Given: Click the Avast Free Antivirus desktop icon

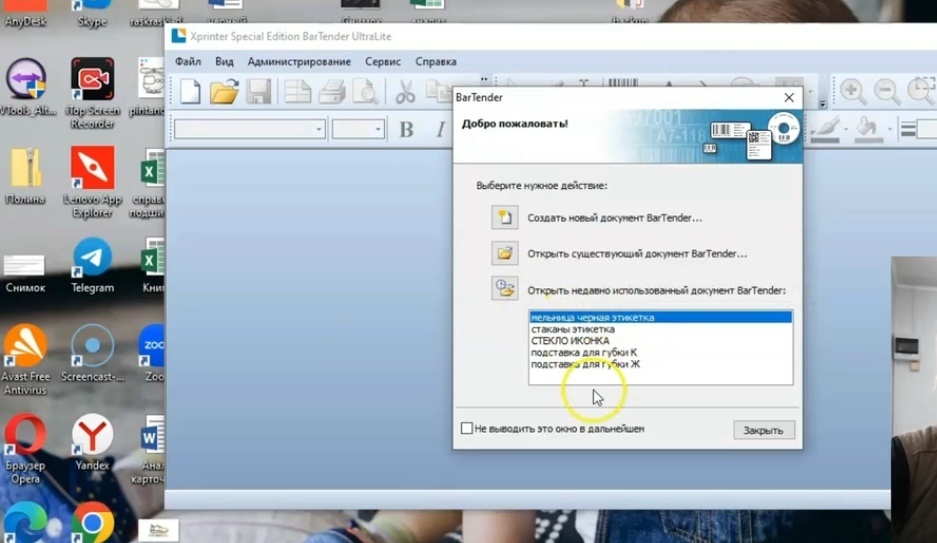Looking at the screenshot, I should tap(25, 360).
